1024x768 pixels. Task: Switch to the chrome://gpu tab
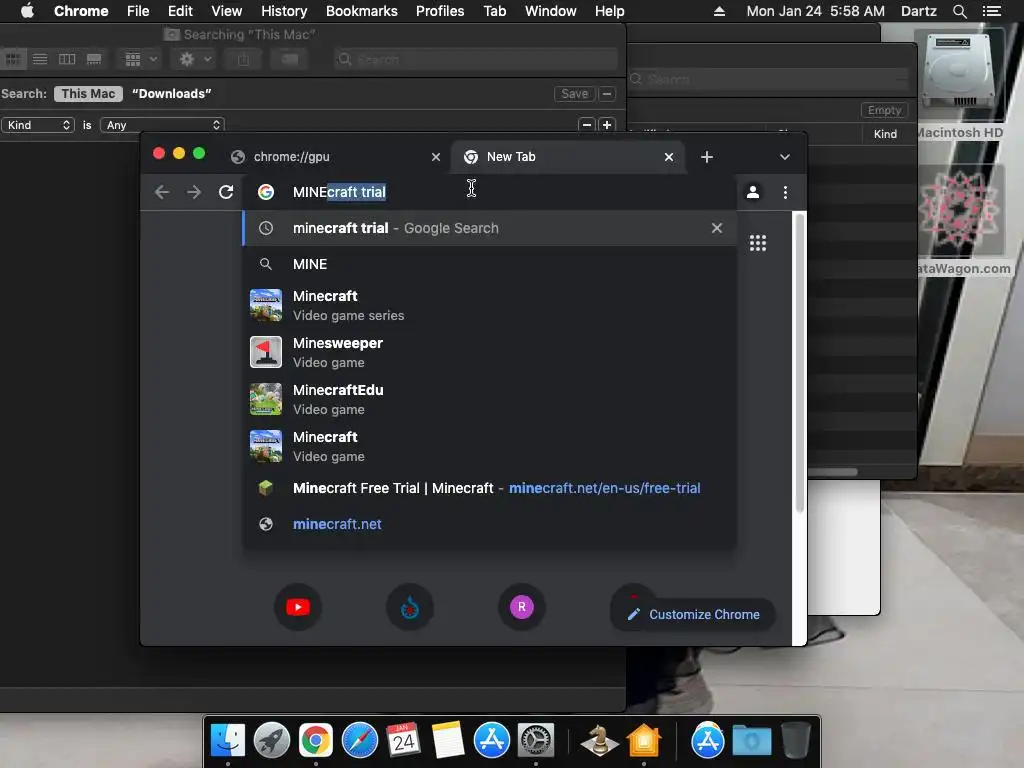click(x=335, y=157)
